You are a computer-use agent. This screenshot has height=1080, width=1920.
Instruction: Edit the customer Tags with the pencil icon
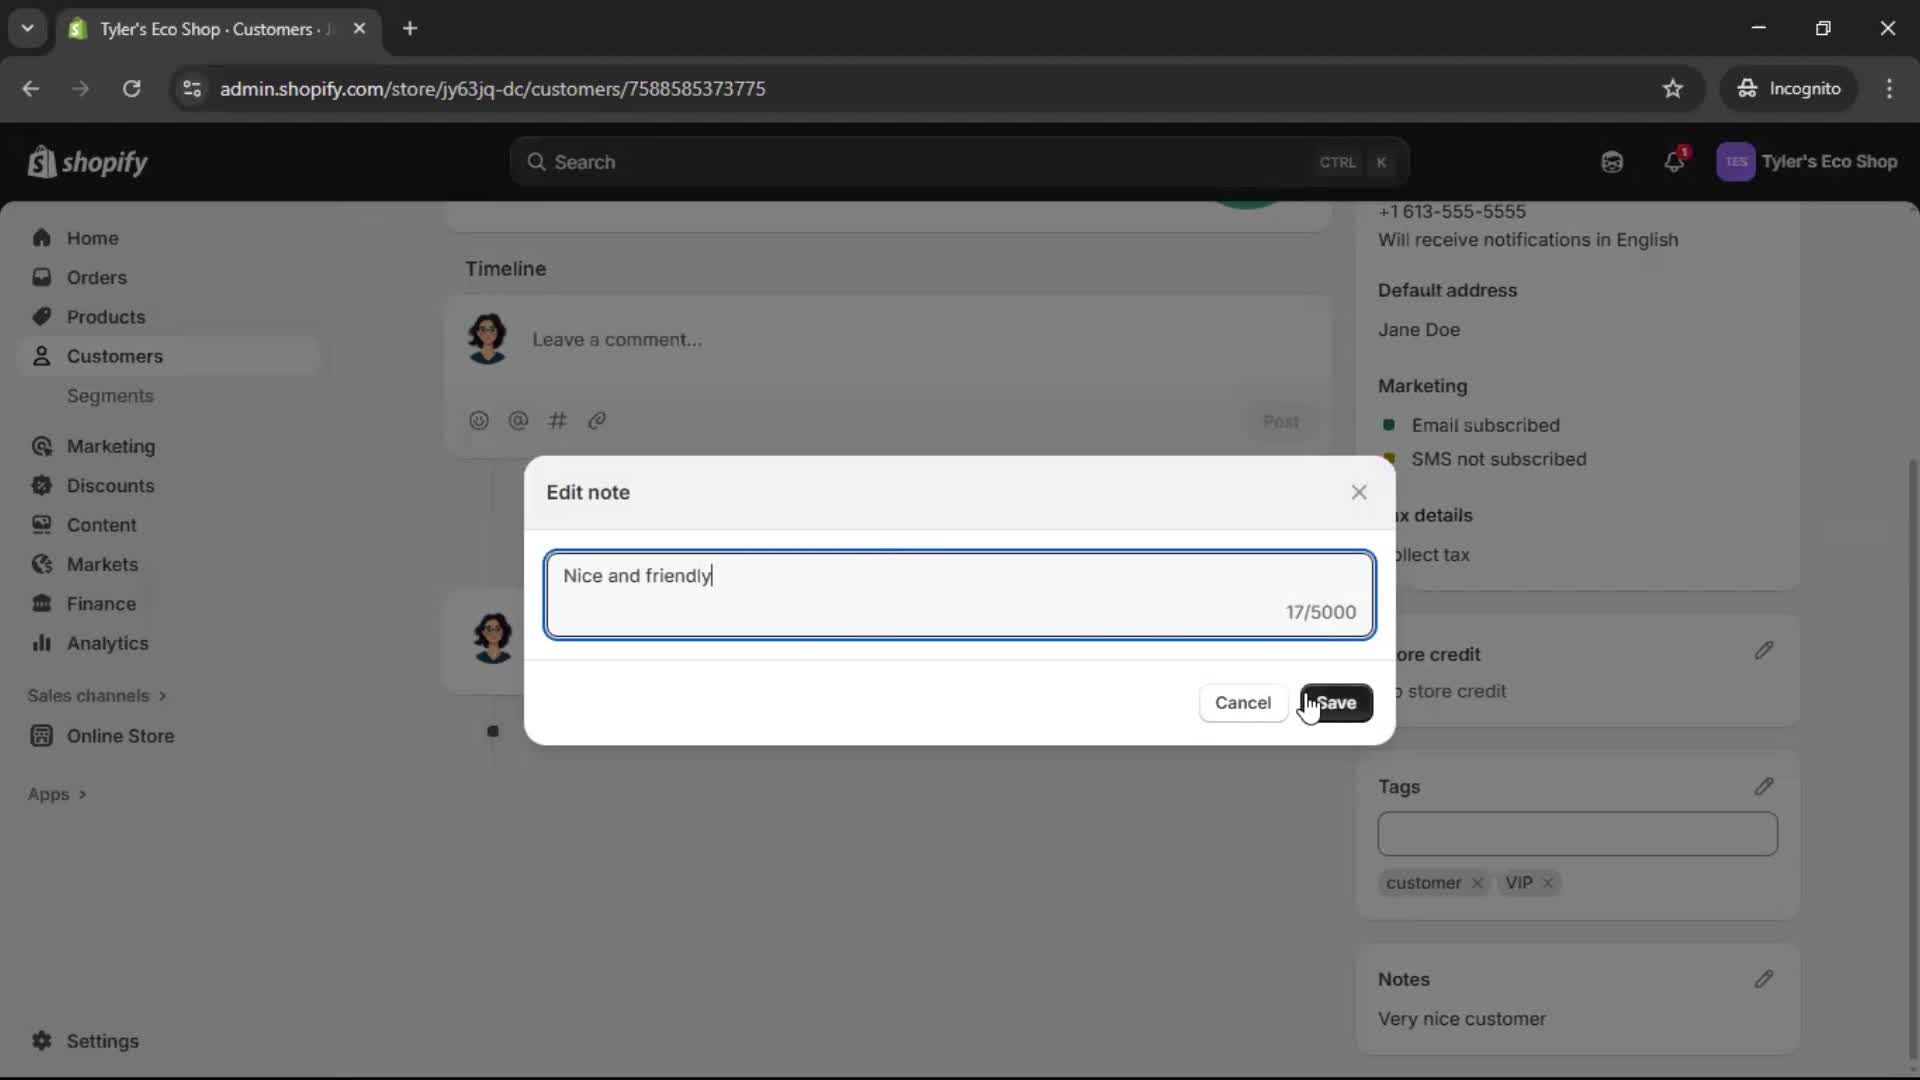[1764, 786]
